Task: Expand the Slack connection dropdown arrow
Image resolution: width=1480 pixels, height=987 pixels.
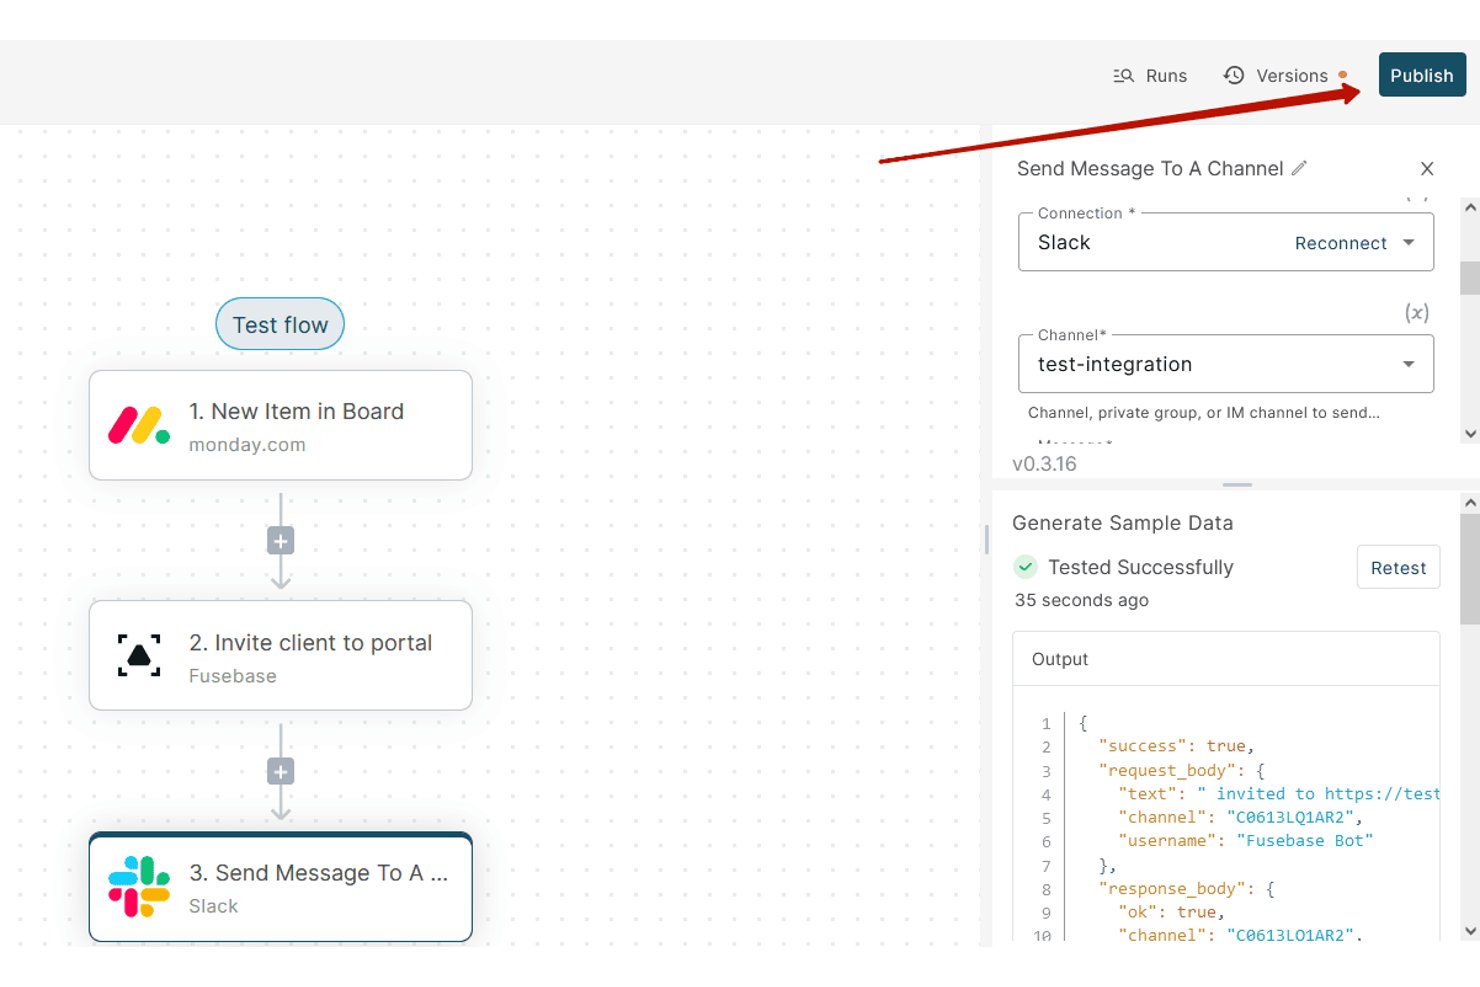Action: [1409, 242]
